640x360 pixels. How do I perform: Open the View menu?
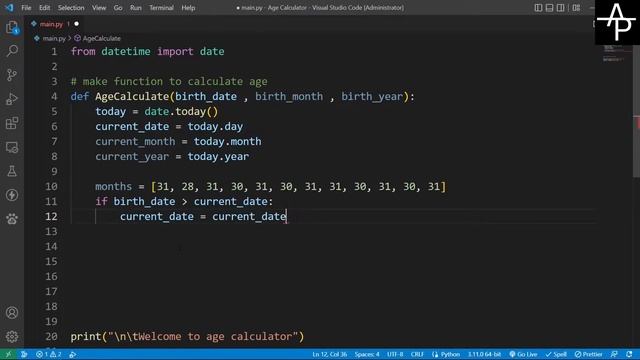tap(99, 8)
